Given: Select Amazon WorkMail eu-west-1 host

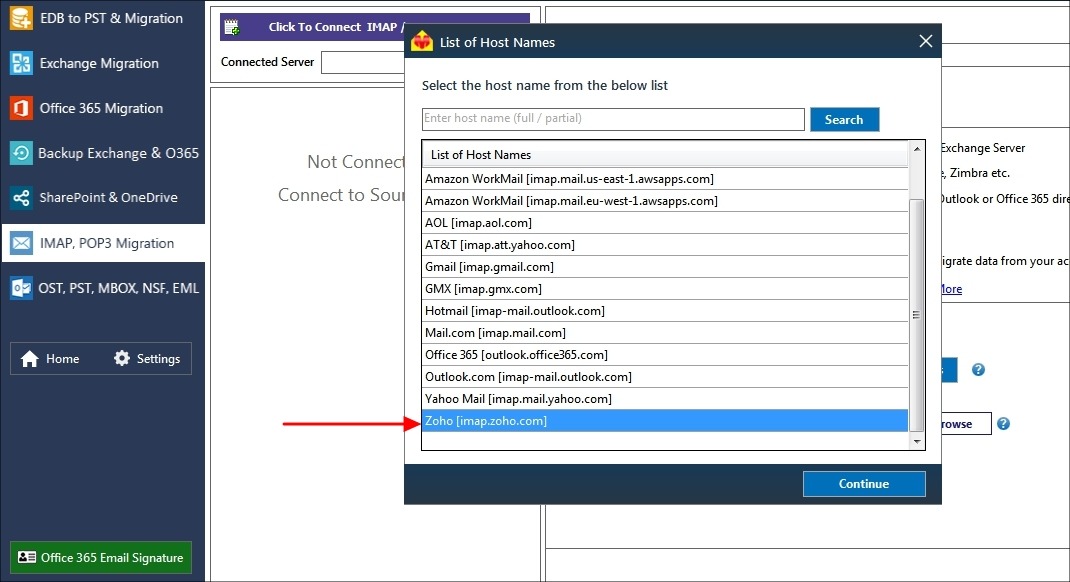Looking at the screenshot, I should (665, 201).
